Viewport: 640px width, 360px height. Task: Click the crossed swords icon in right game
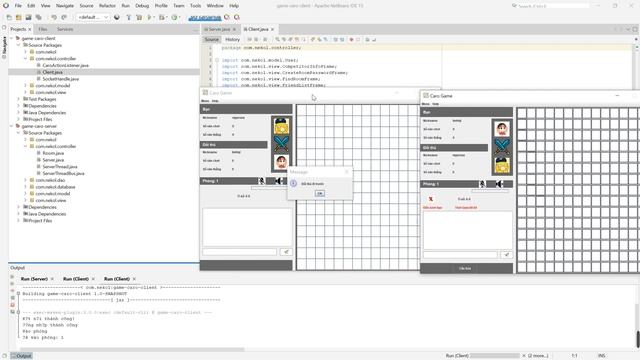pos(502,147)
